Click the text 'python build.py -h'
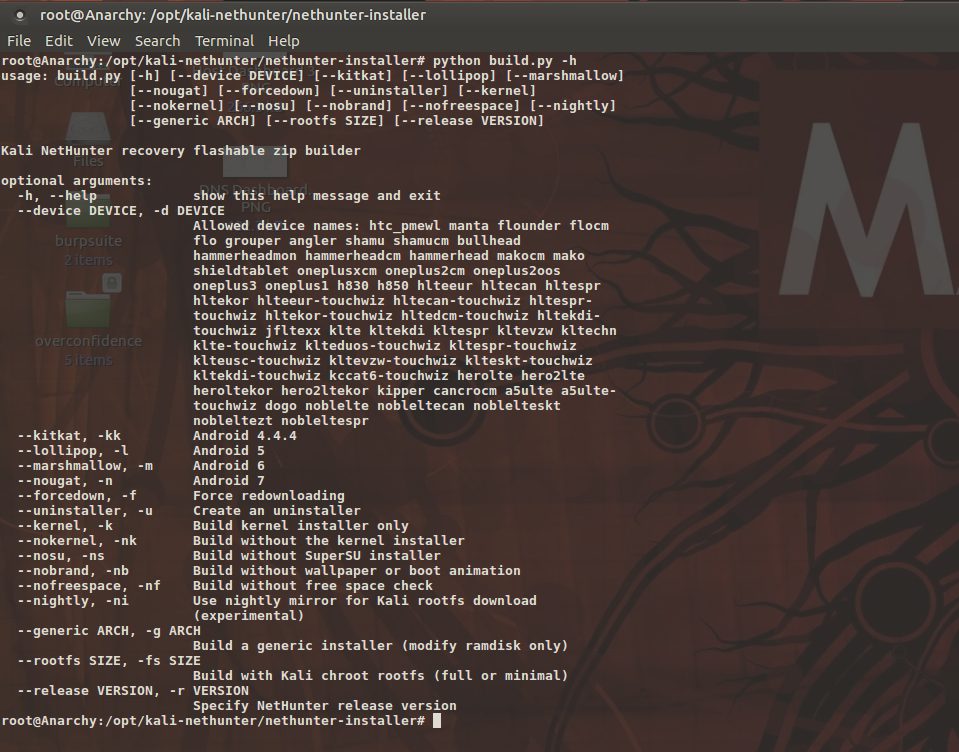 [505, 61]
